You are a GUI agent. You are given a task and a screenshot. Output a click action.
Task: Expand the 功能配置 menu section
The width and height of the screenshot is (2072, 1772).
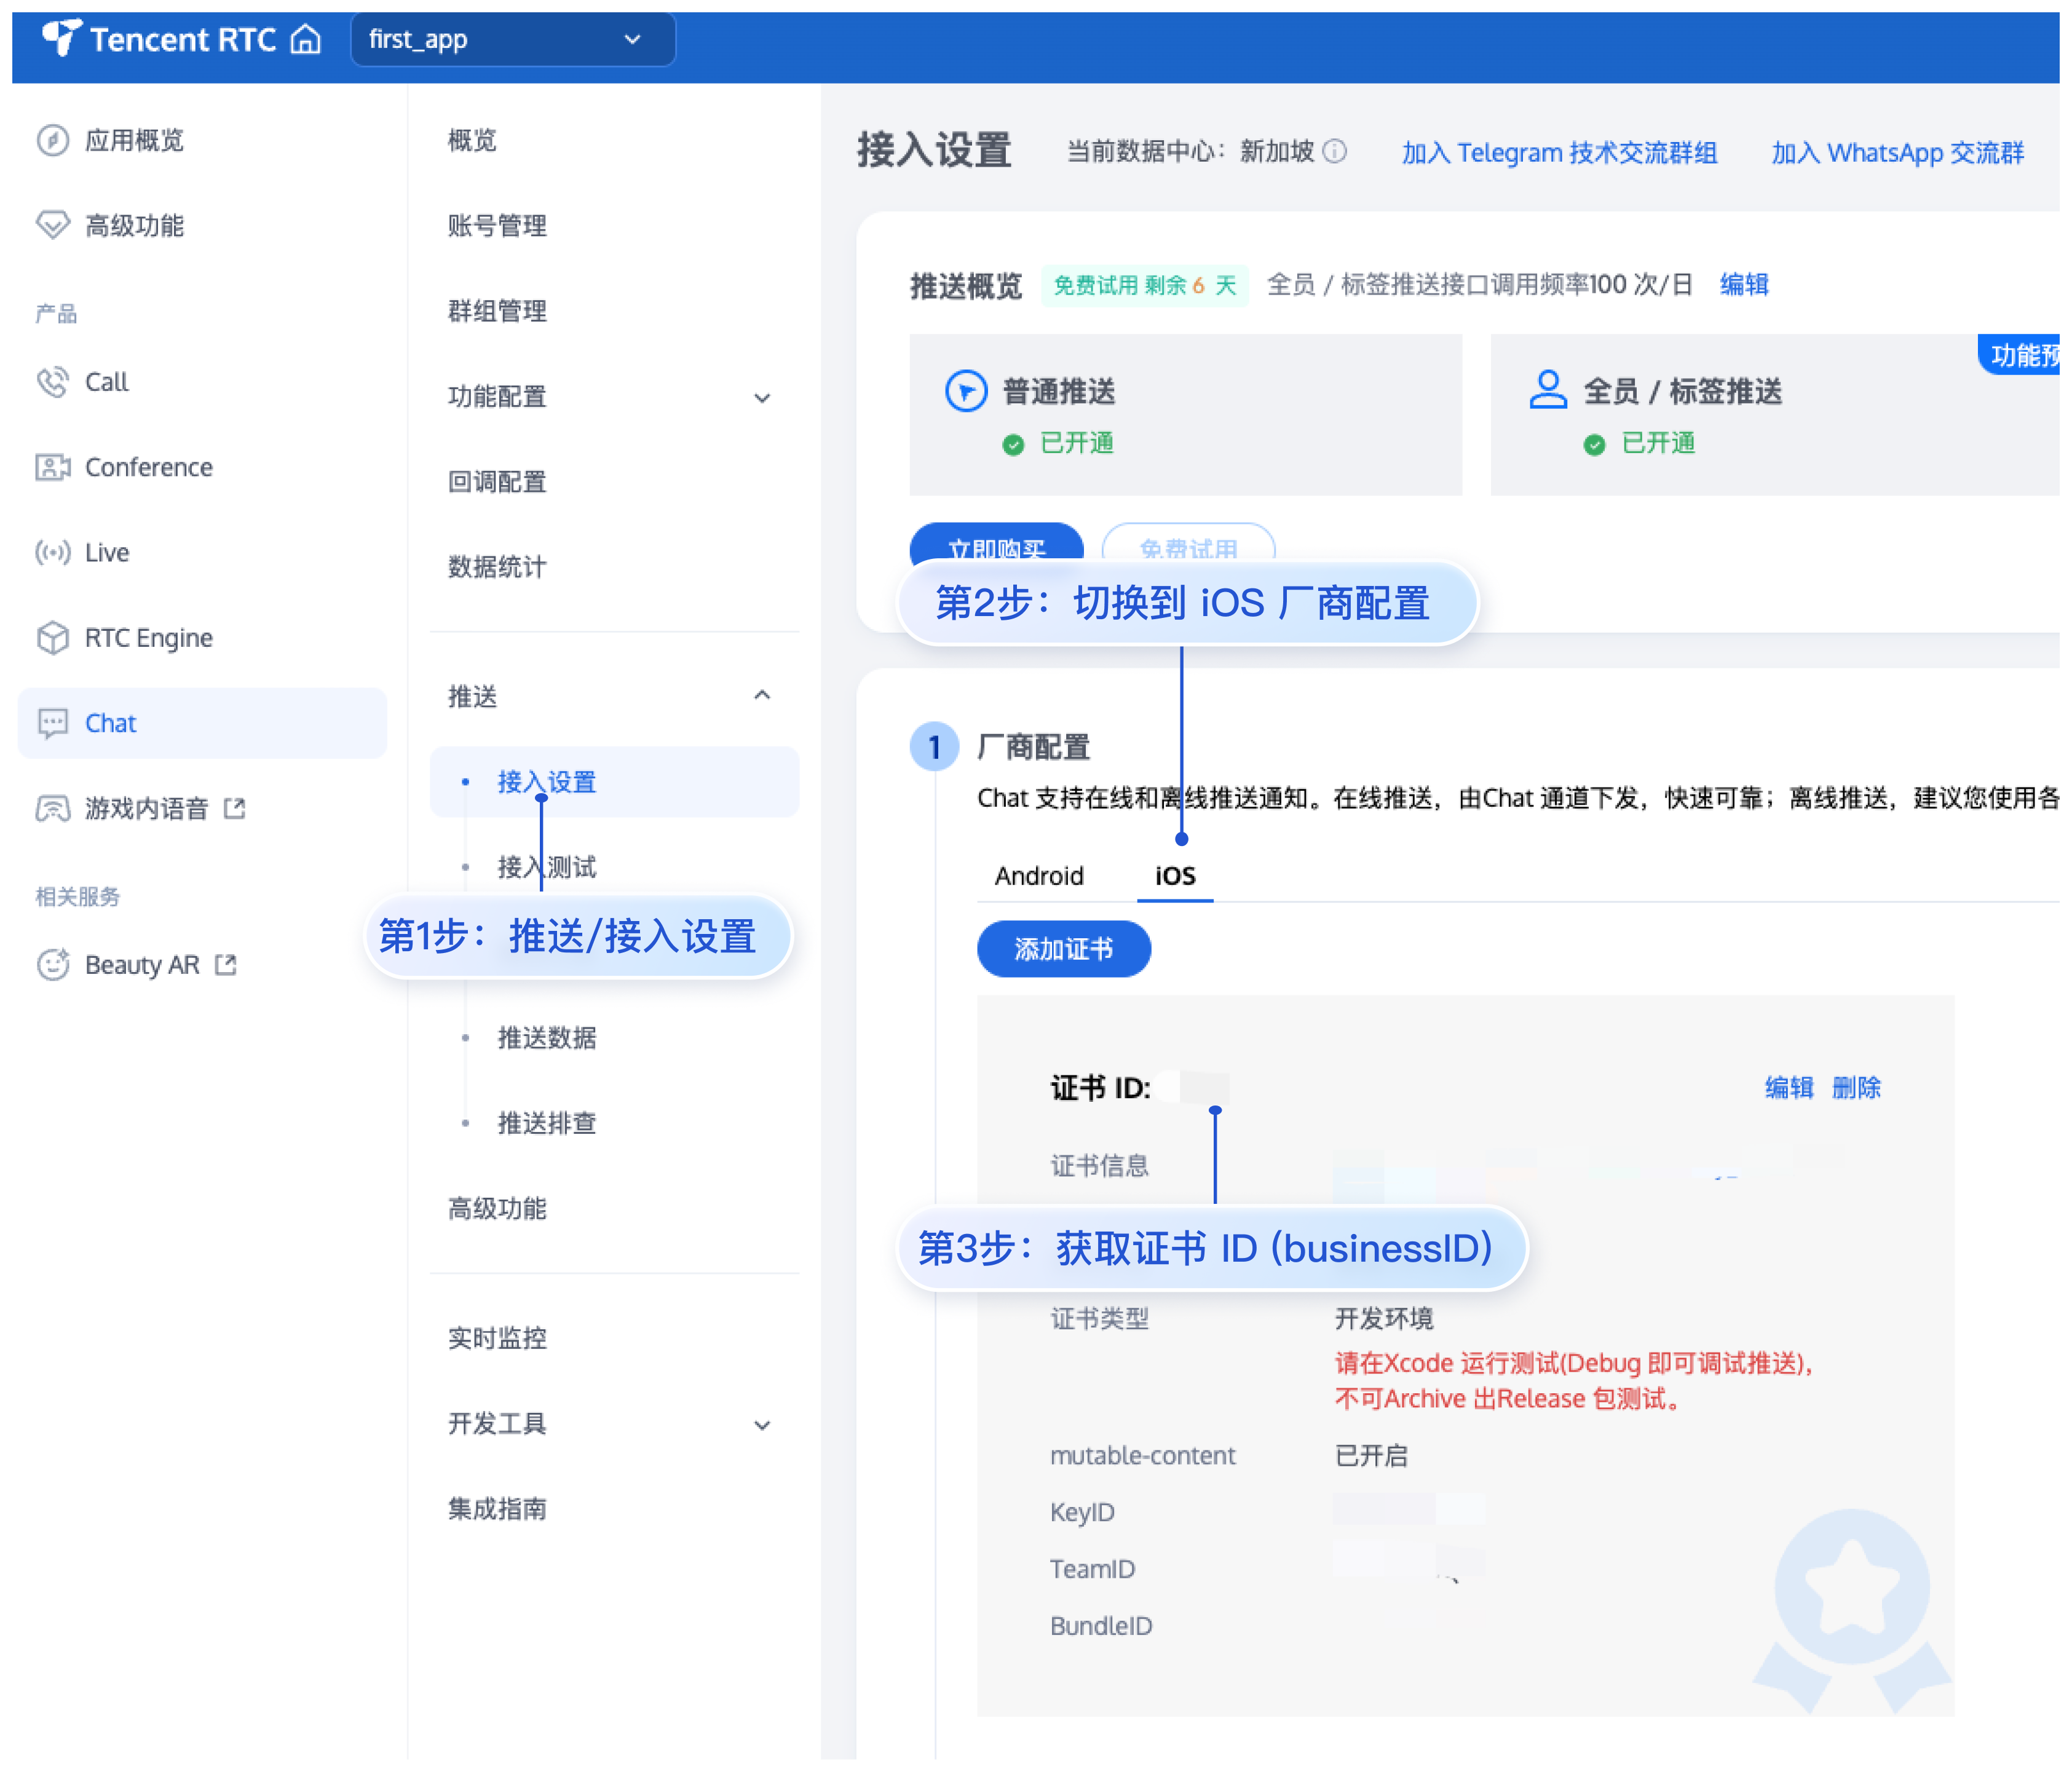coord(761,397)
